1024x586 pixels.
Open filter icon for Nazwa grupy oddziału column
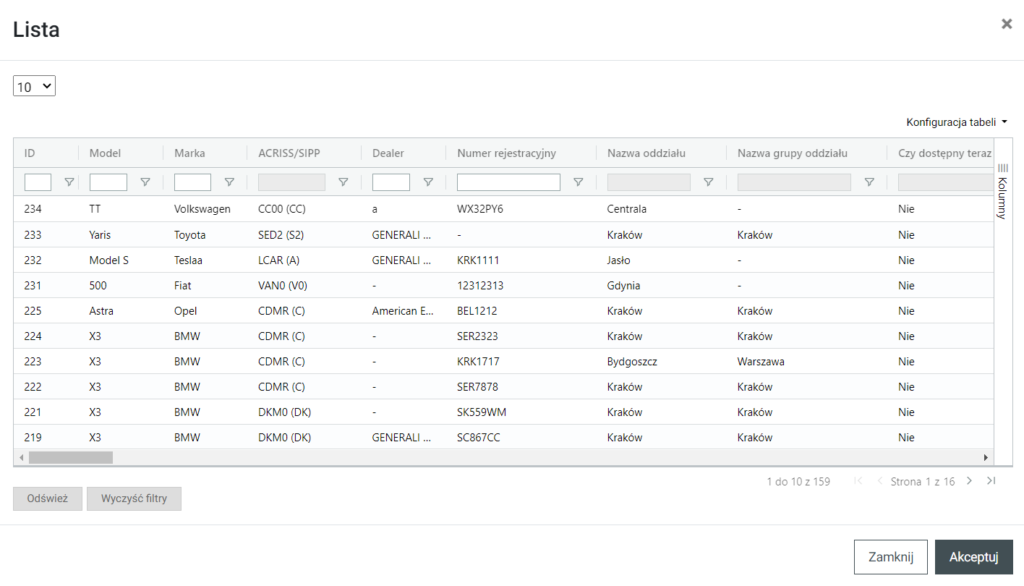[x=869, y=182]
